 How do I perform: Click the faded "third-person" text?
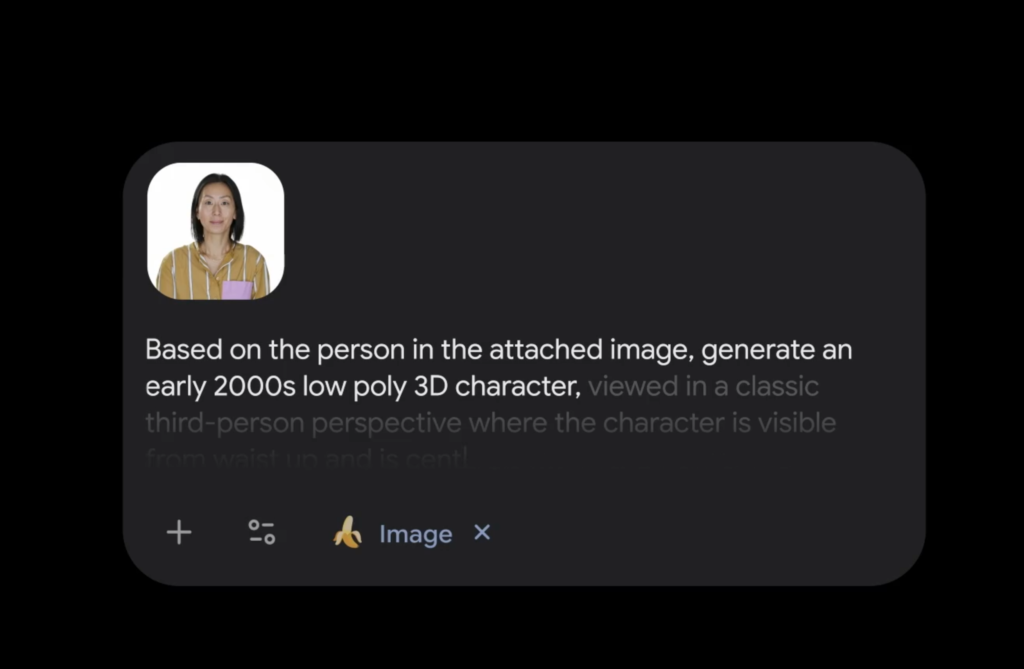tap(225, 423)
